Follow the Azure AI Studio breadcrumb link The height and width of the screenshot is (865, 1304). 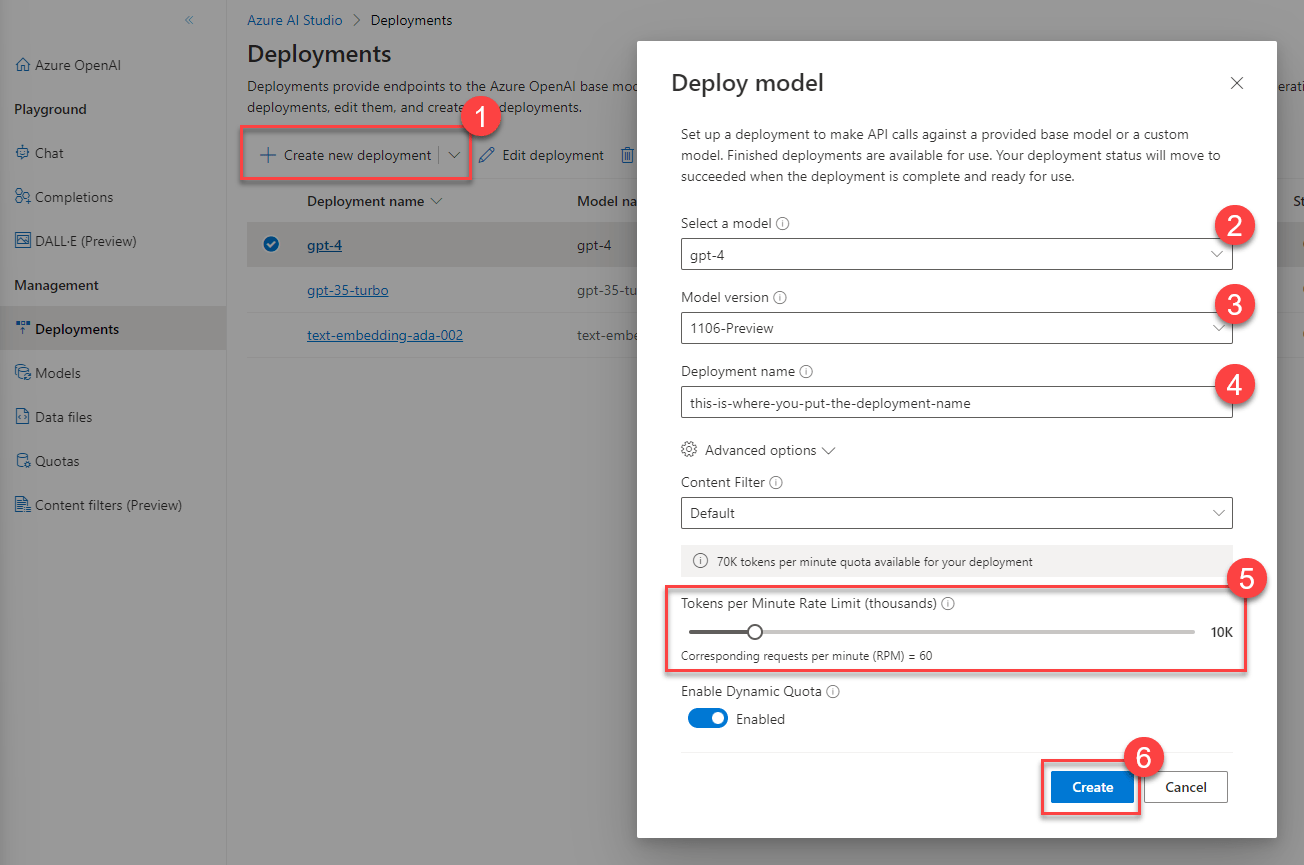[x=294, y=19]
